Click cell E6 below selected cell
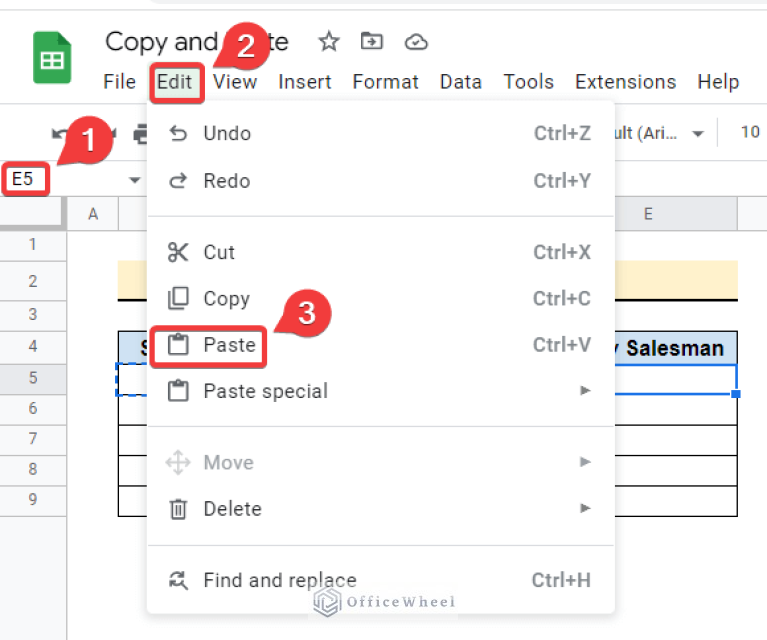Viewport: 767px width, 640px height. click(x=676, y=410)
